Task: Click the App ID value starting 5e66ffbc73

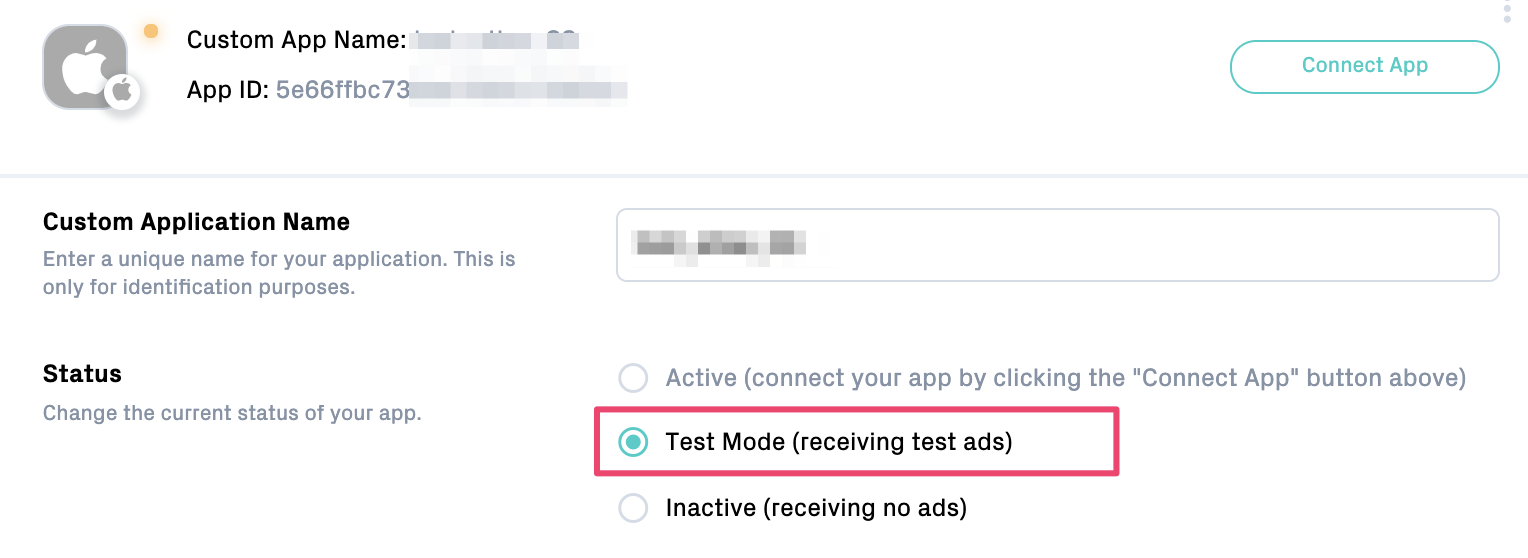Action: (451, 90)
